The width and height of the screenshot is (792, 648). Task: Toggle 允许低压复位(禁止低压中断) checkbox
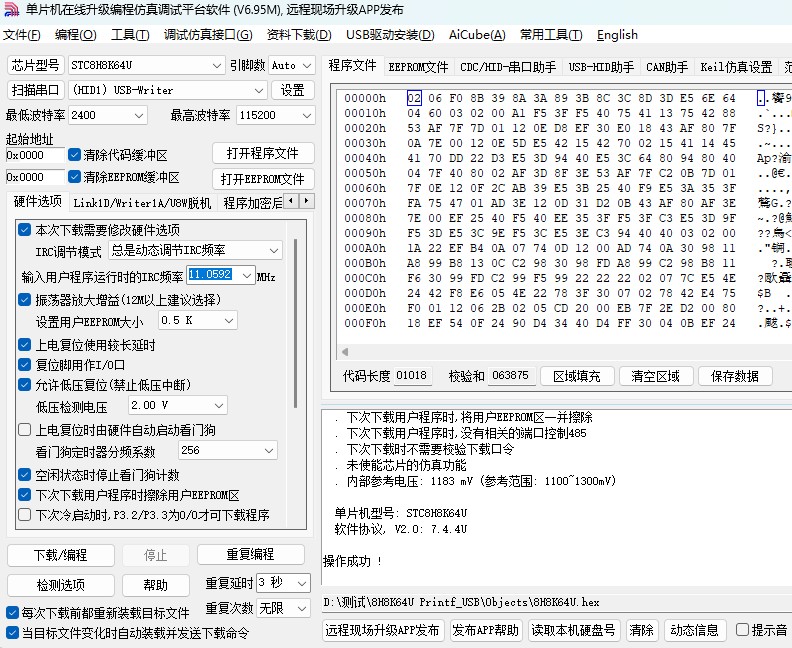[x=24, y=385]
